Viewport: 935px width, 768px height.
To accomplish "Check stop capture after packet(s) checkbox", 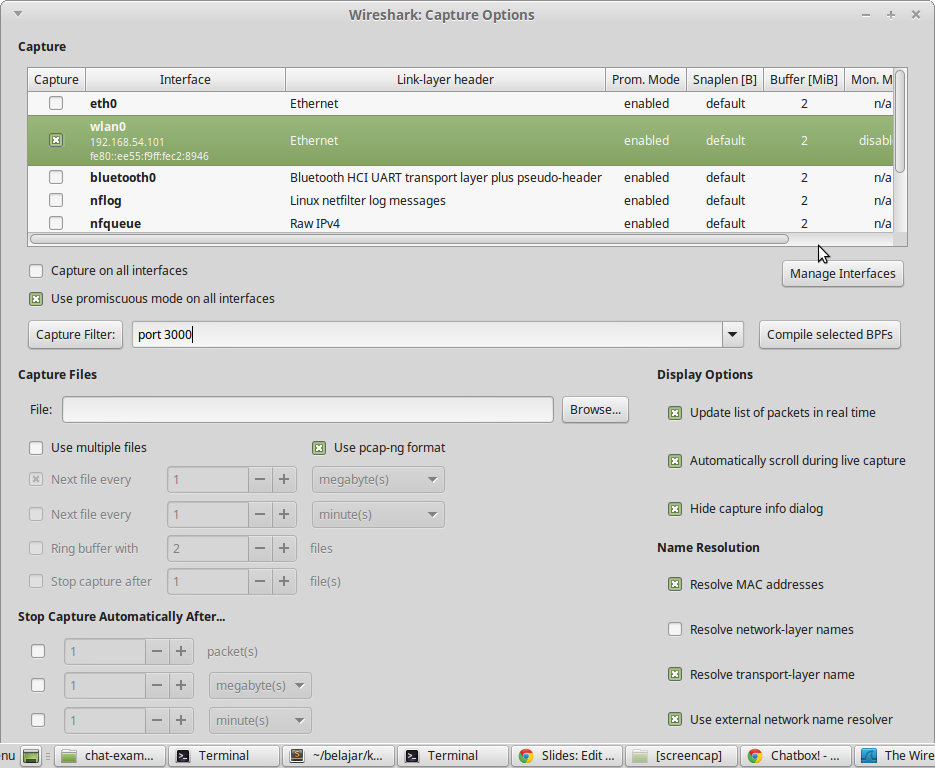I will click(38, 651).
